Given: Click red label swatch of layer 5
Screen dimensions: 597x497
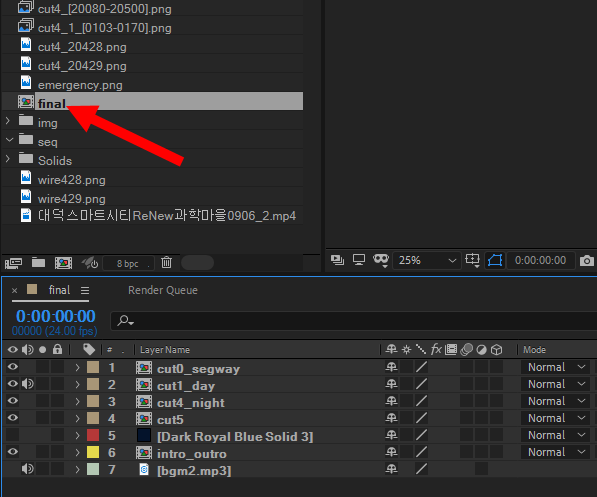Looking at the screenshot, I should click(93, 435).
